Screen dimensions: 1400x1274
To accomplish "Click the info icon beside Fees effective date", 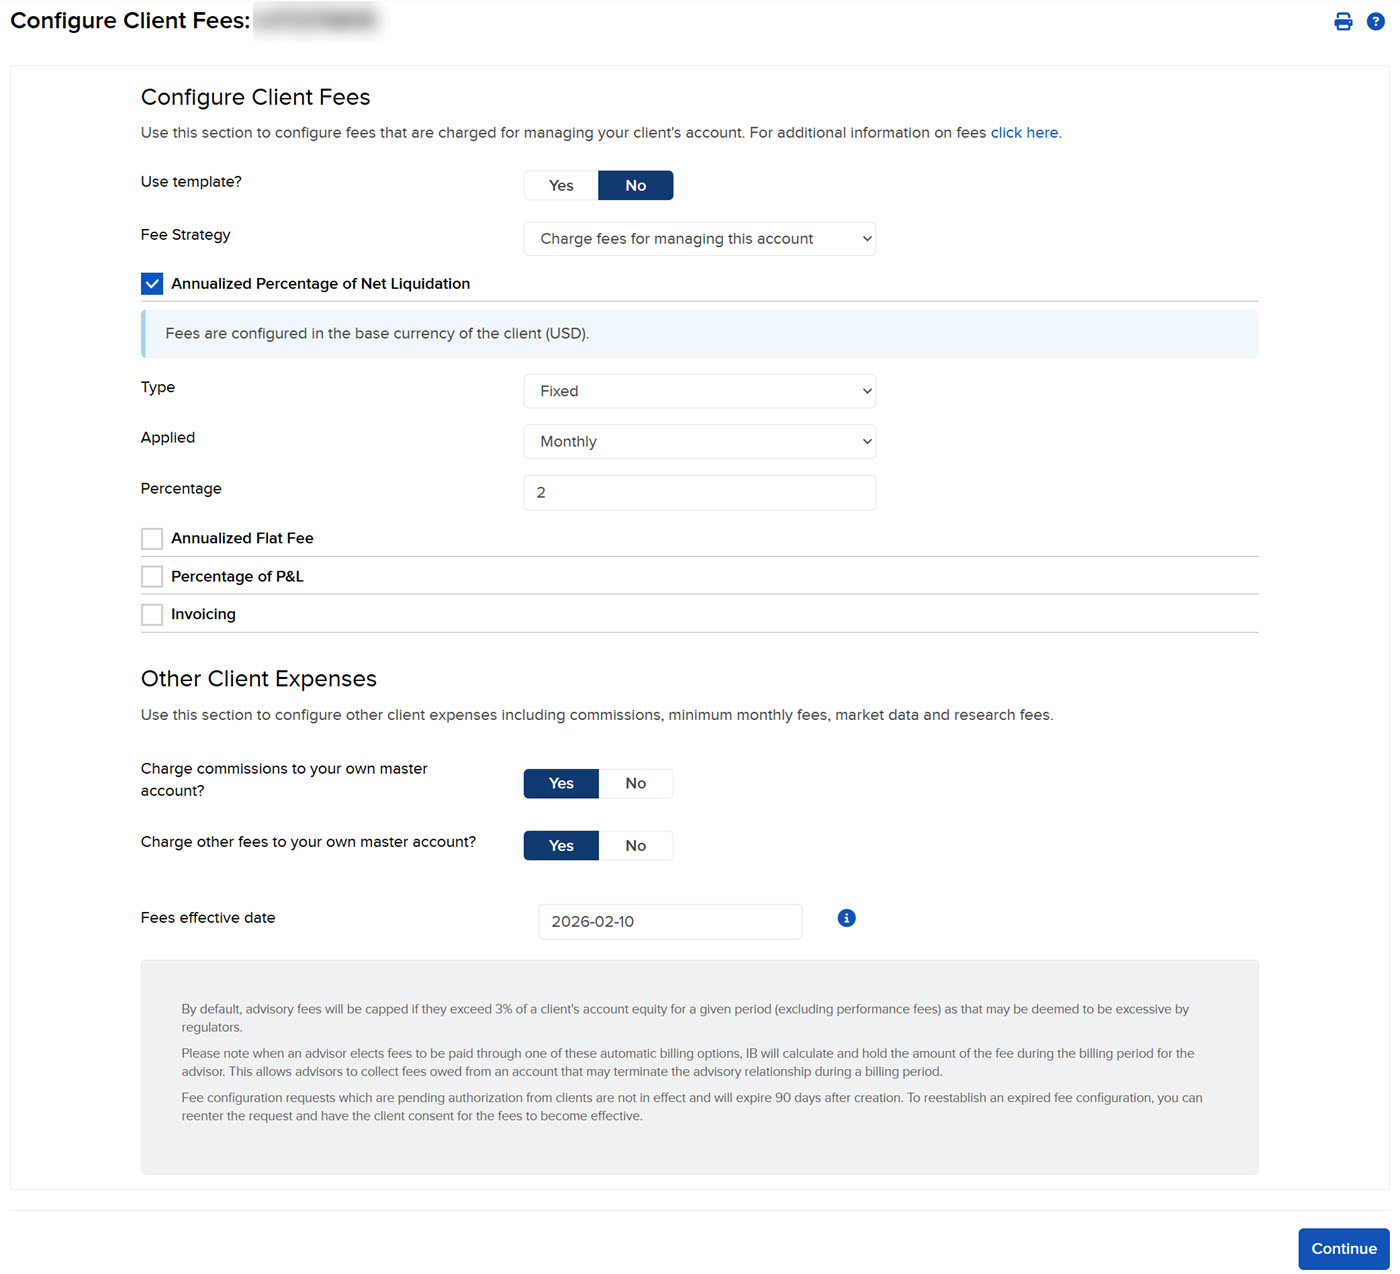I will click(x=846, y=917).
